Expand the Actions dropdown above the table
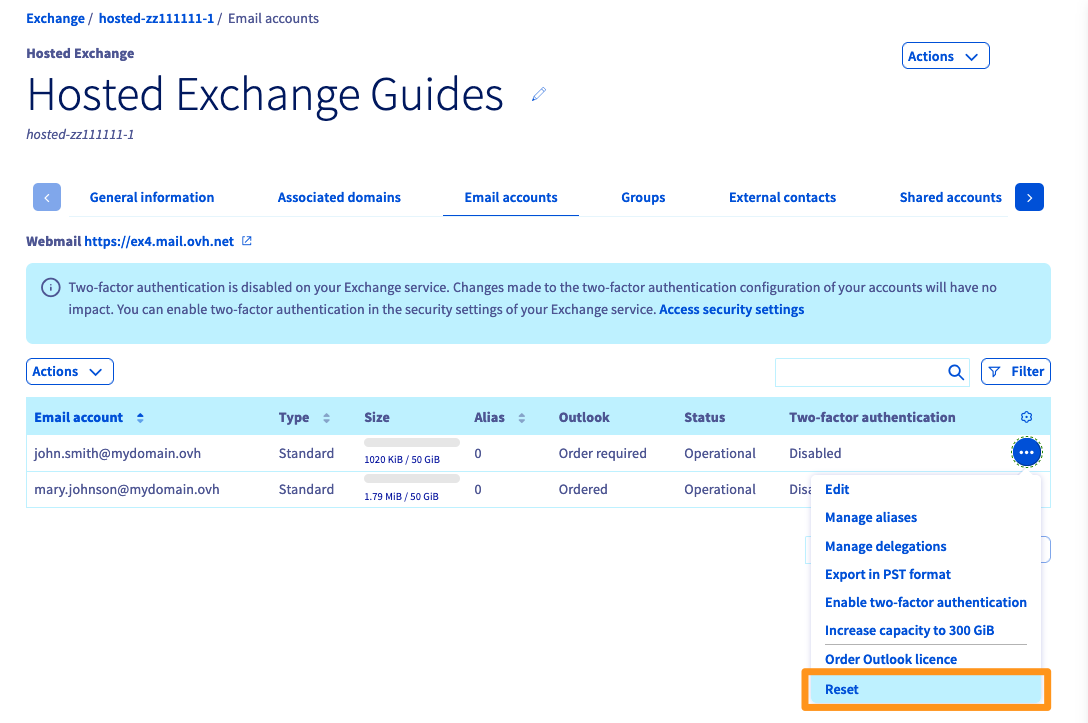The height and width of the screenshot is (723, 1088). tap(69, 371)
